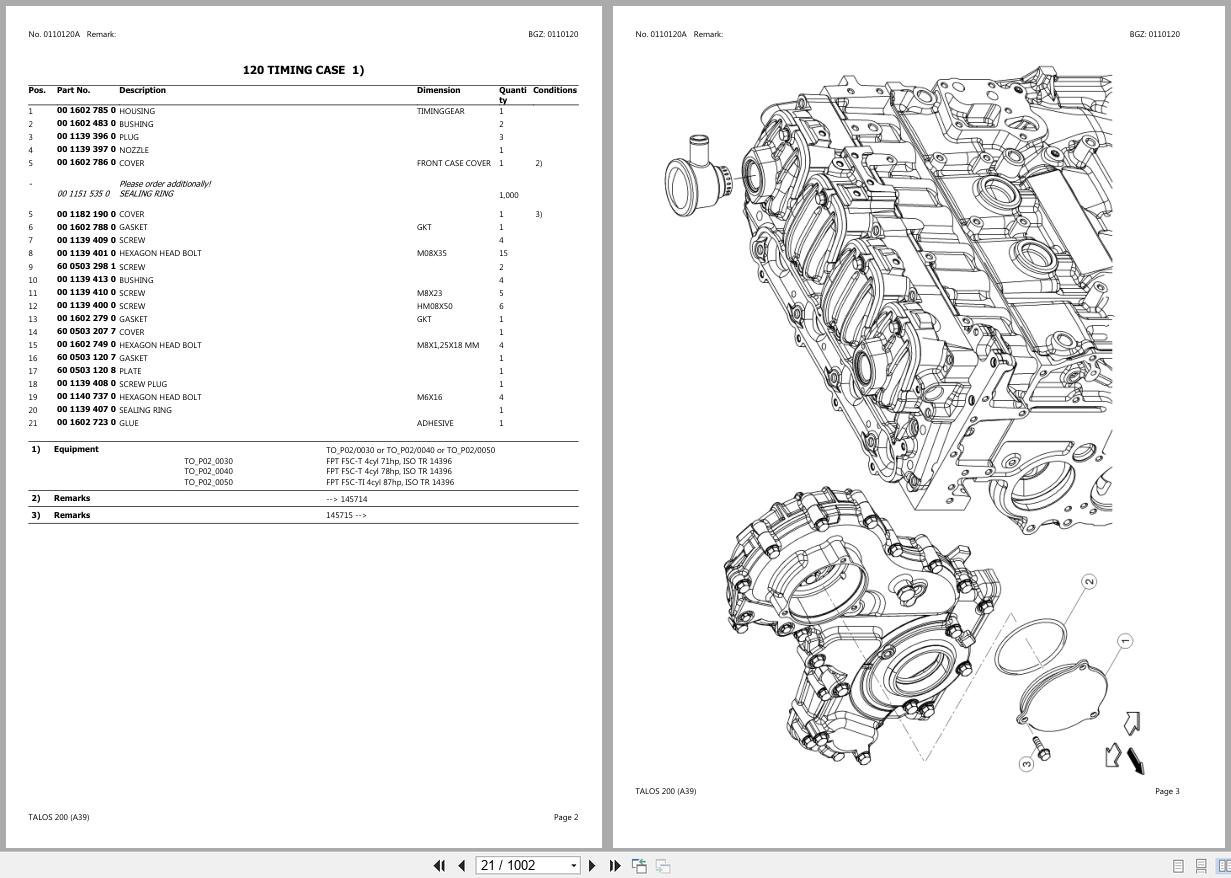The image size is (1231, 878).
Task: Click the remark text --> 145714
Action: pyautogui.click(x=346, y=499)
